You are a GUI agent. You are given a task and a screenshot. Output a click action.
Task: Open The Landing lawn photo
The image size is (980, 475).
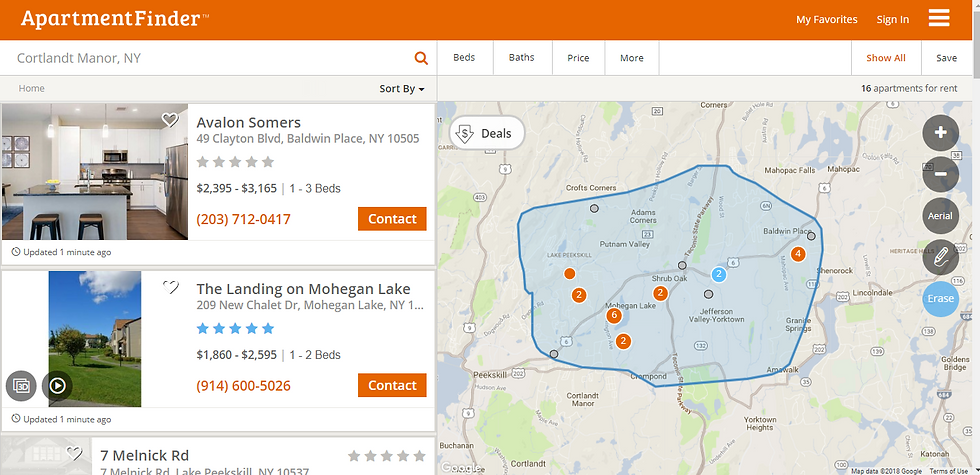tap(95, 339)
